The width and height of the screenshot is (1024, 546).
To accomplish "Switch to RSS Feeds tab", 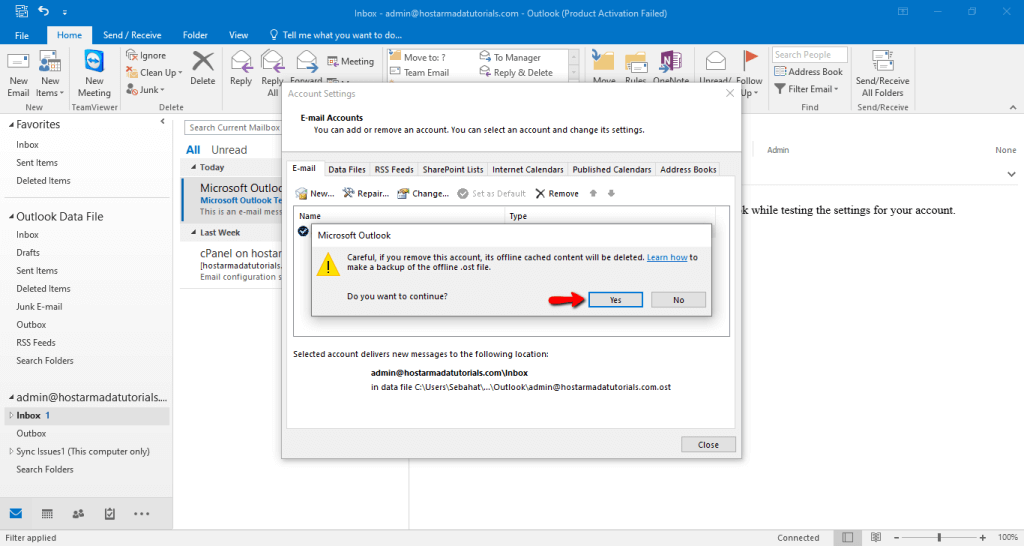I will 394,169.
